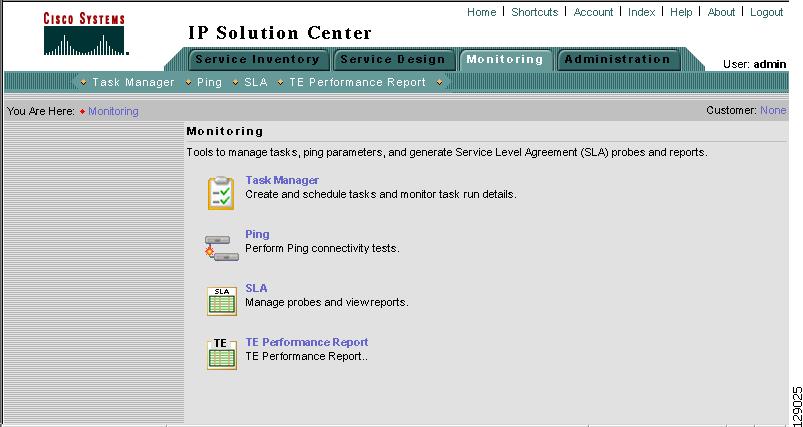Click the Customer None link
Screen dimensions: 803x427
pos(773,110)
